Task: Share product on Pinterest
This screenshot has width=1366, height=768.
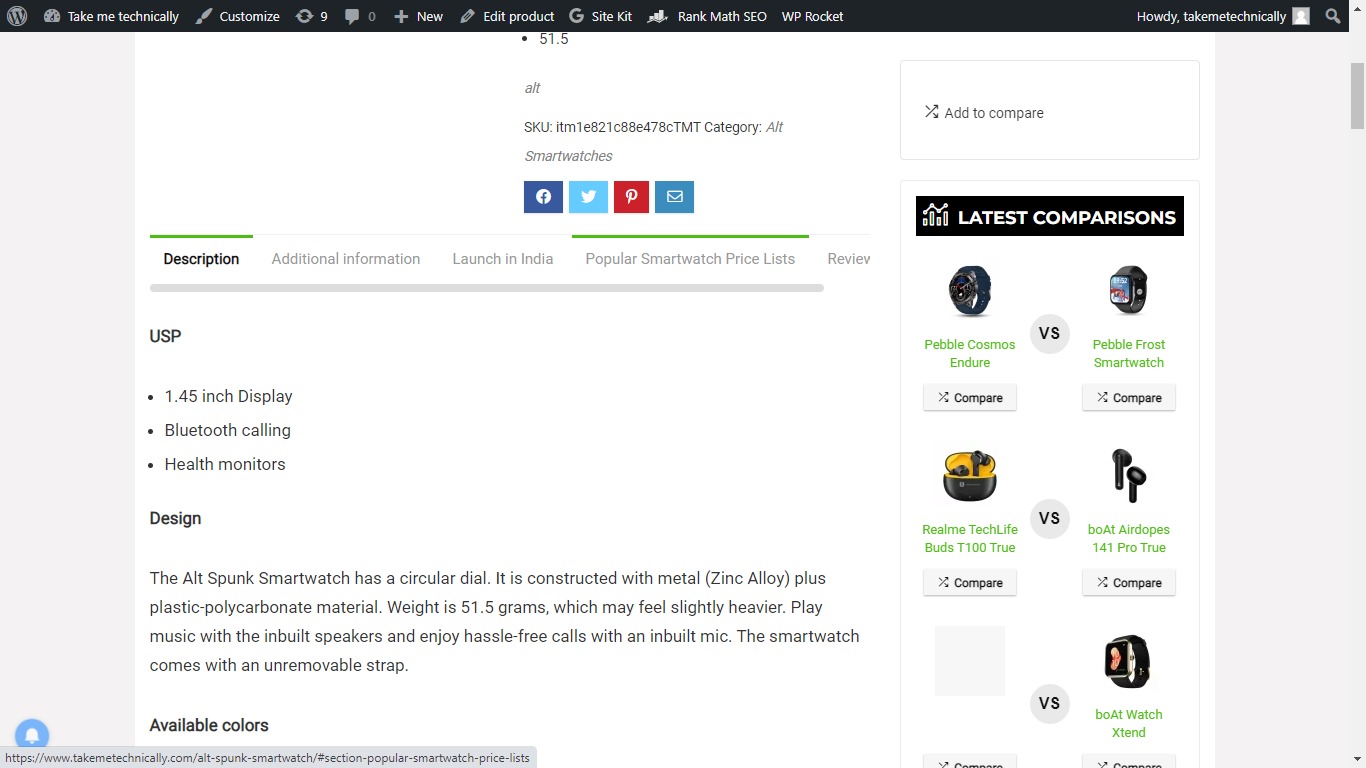Action: [632, 197]
